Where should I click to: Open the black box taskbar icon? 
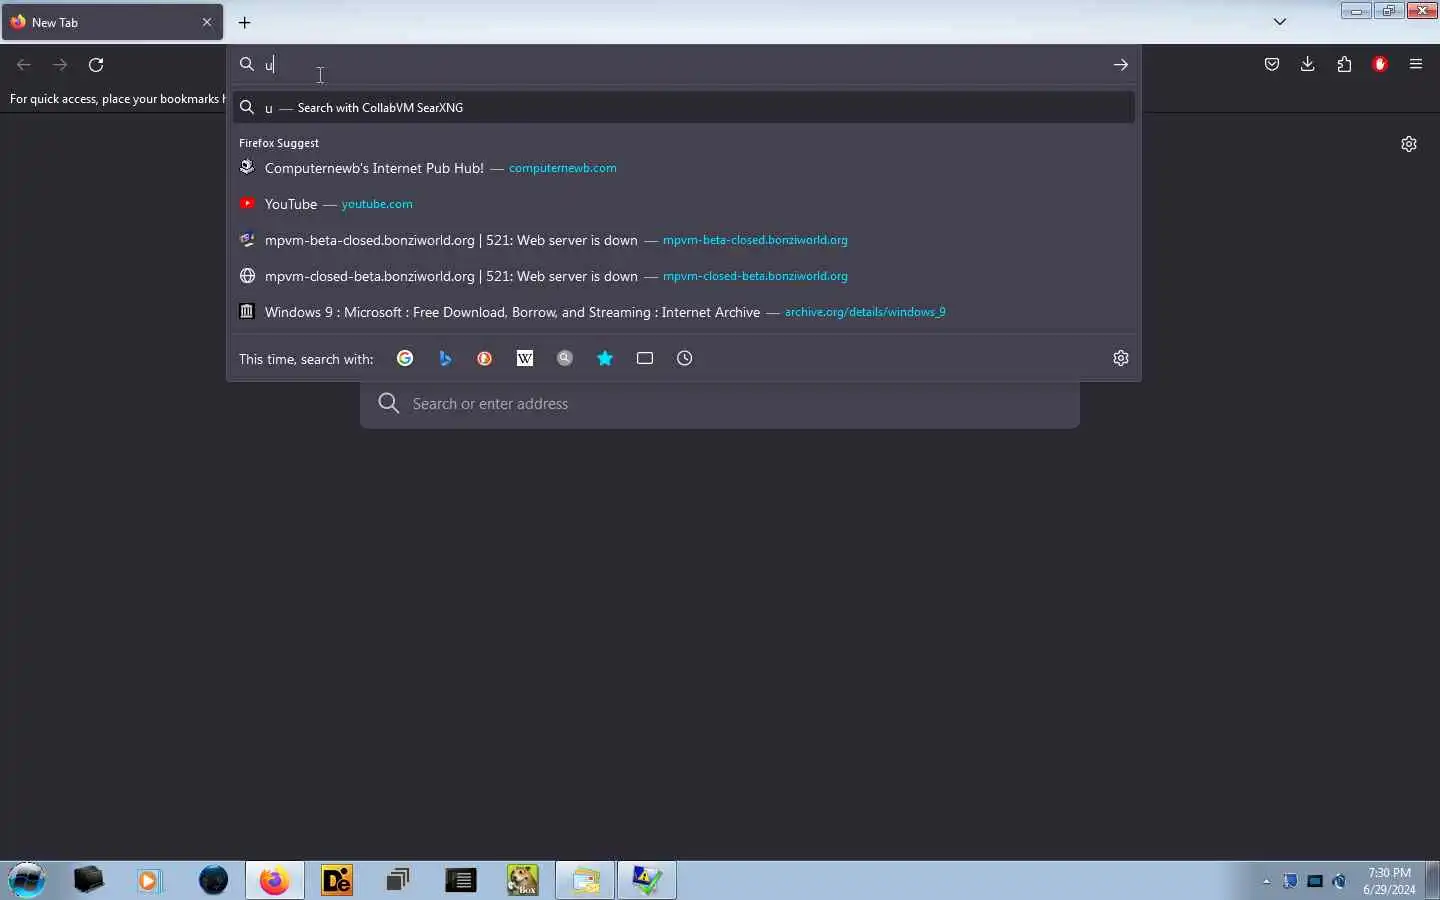coord(89,880)
